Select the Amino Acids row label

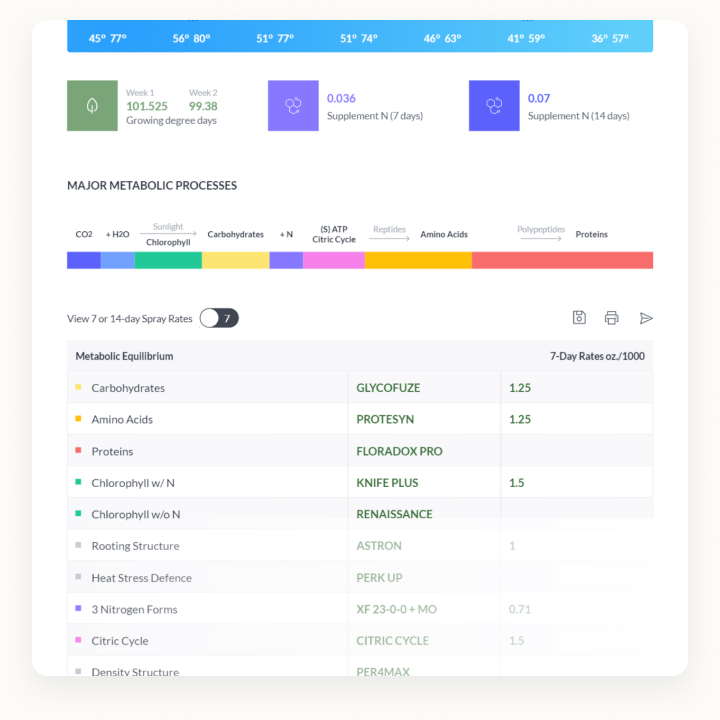(122, 419)
